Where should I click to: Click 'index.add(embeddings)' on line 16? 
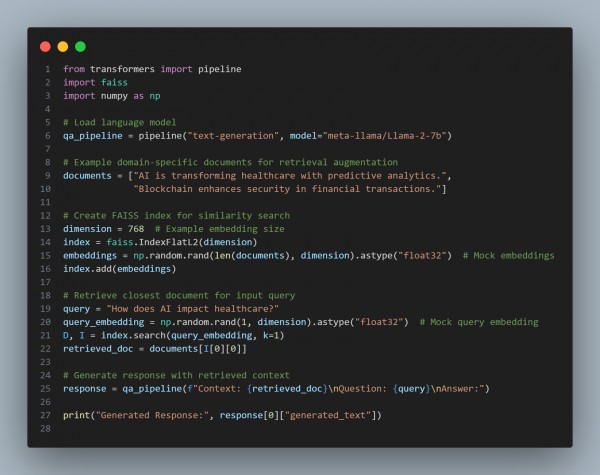120,269
